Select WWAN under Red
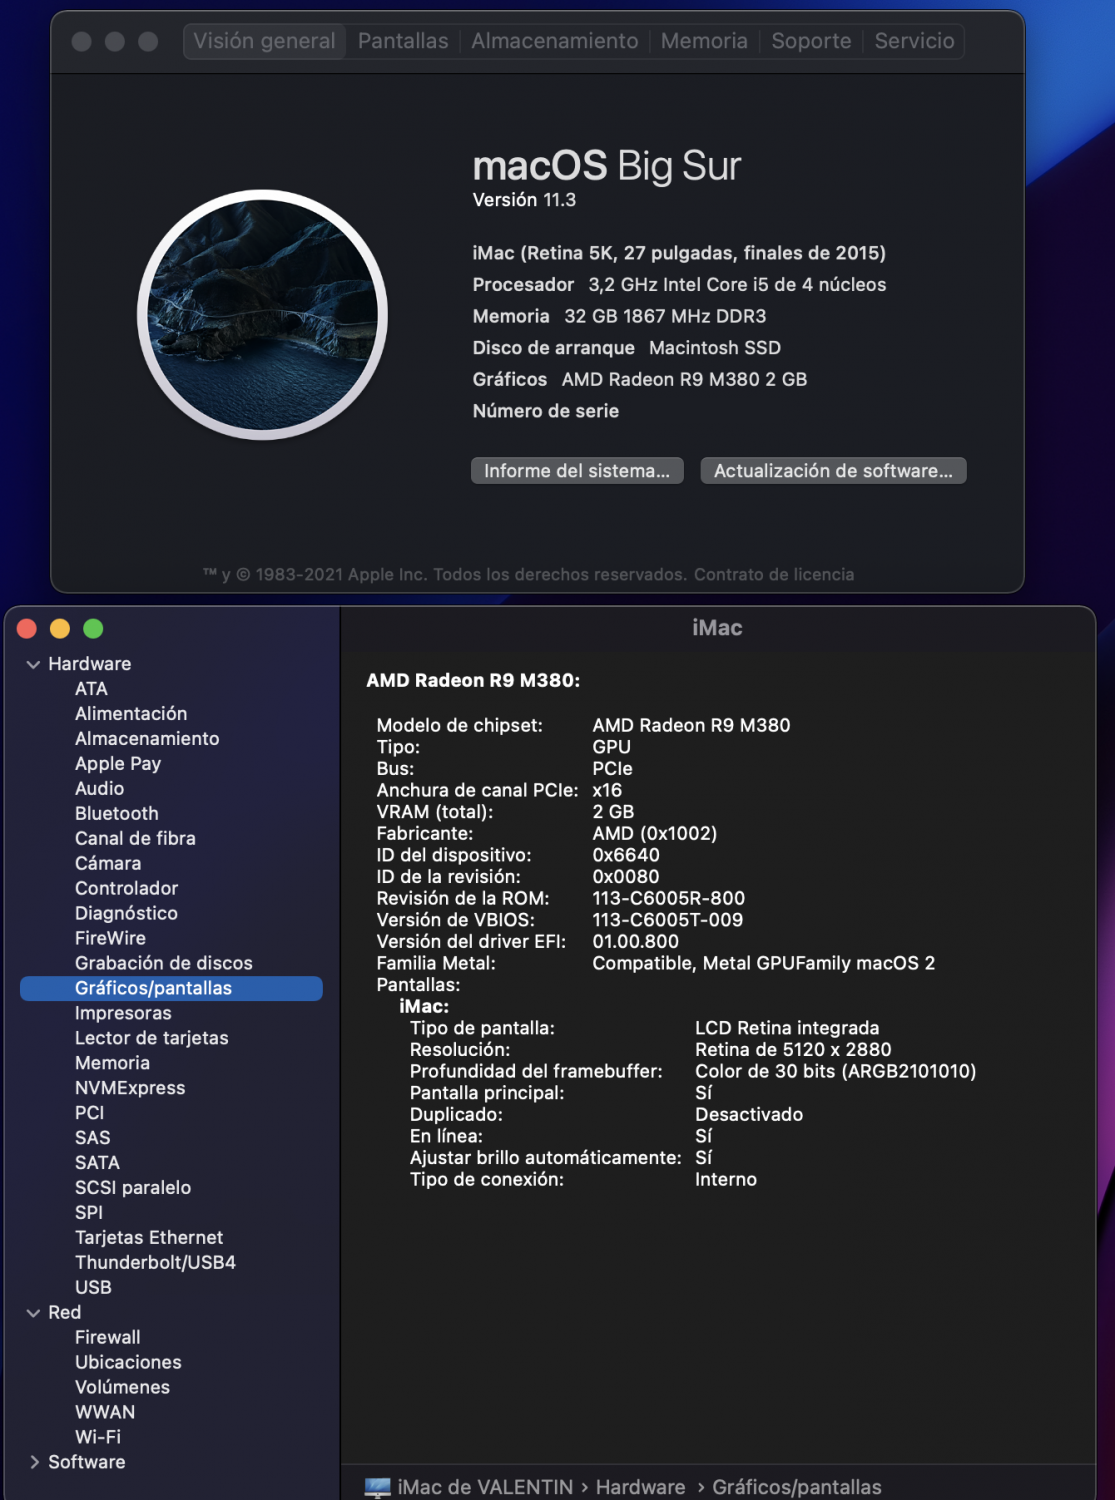 point(105,1413)
